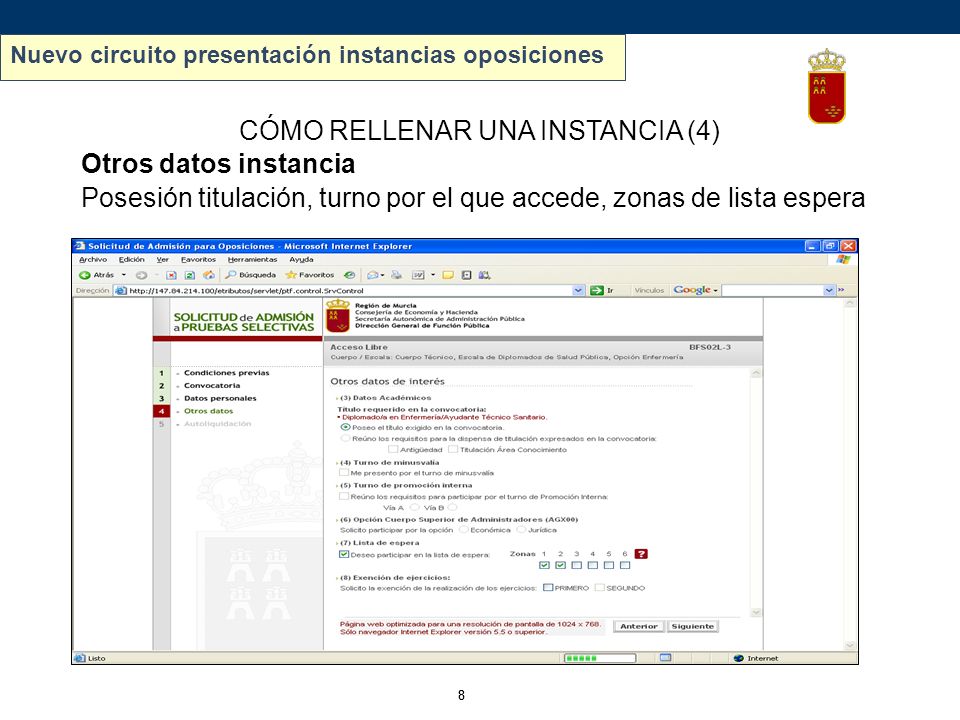Open the Google logo dropdown arrow
The image size is (960, 720).
point(715,290)
